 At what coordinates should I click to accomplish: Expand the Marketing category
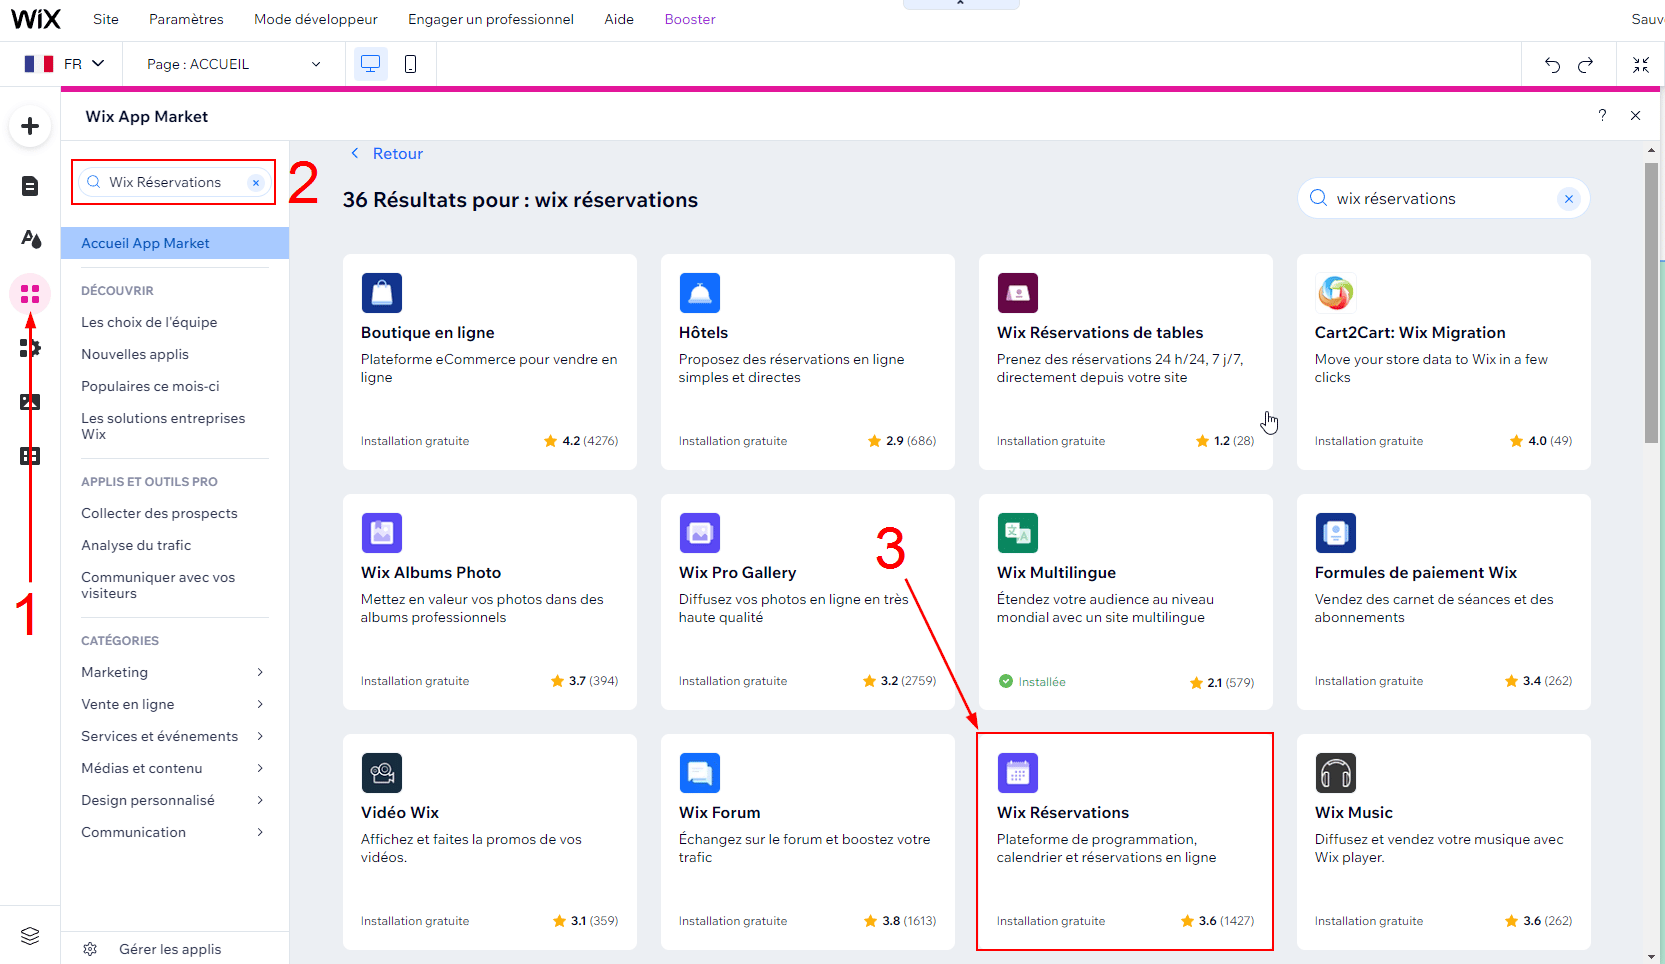(x=172, y=672)
